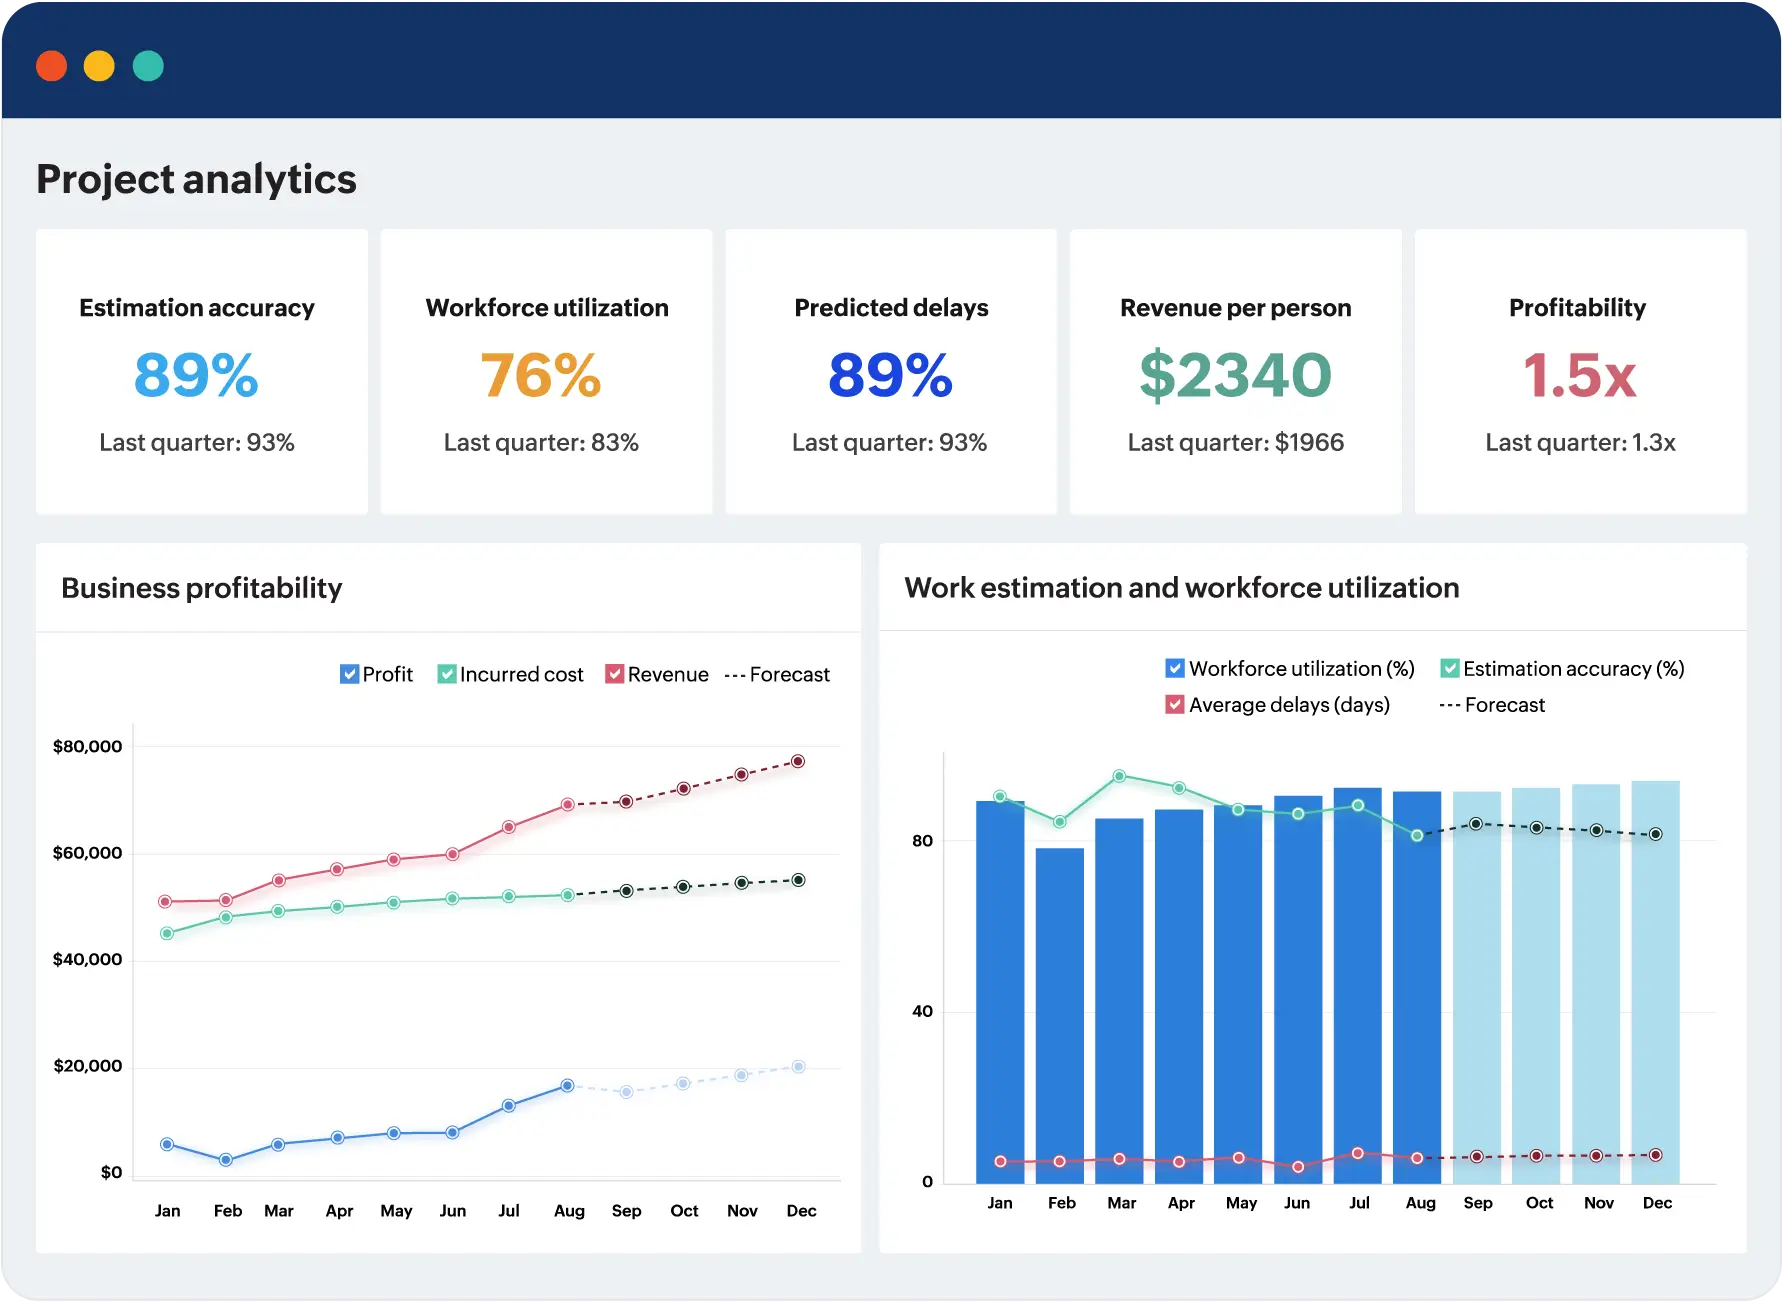
Task: Click the red window close dot
Action: click(x=51, y=66)
